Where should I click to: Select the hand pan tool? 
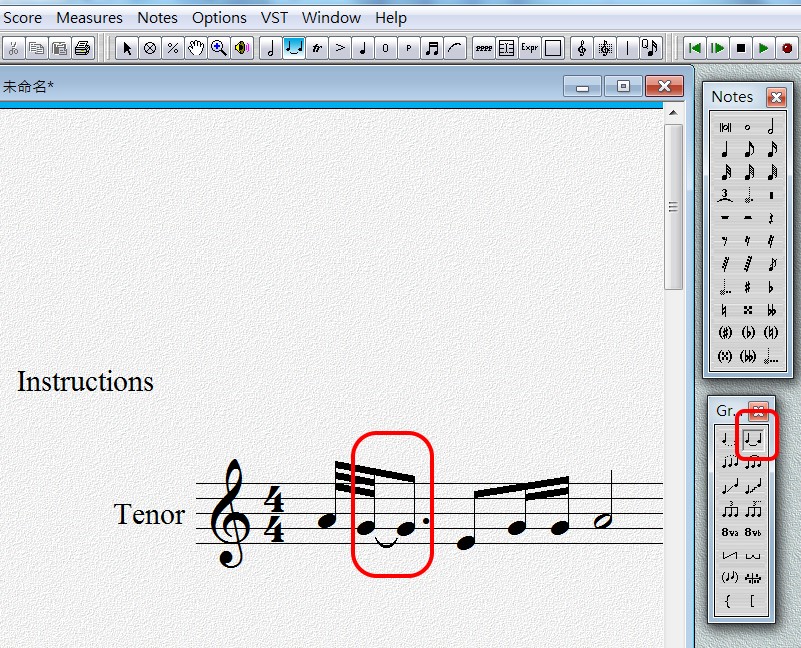click(x=195, y=47)
